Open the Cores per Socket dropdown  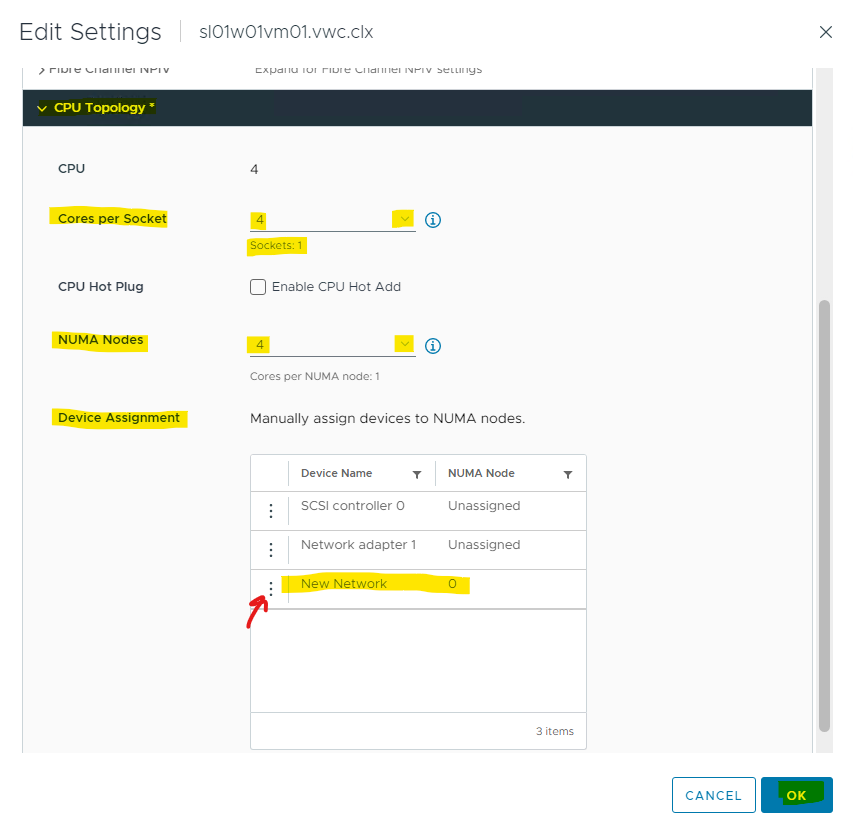404,219
